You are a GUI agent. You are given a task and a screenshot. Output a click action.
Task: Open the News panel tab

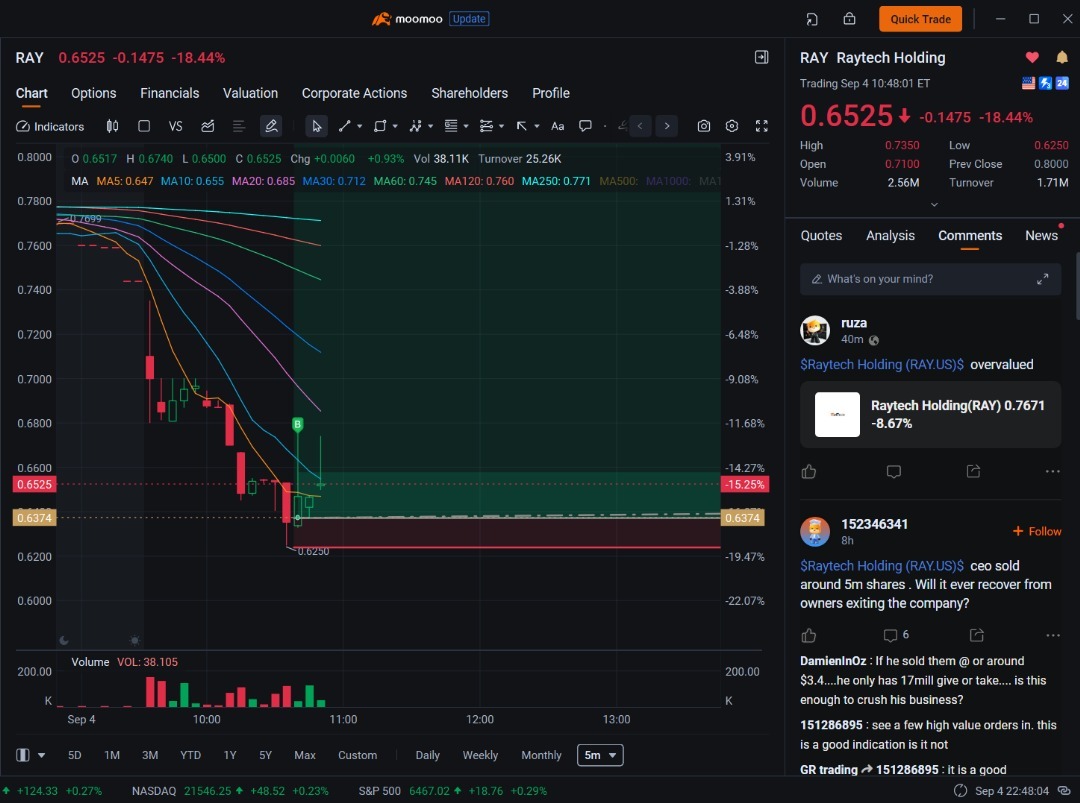(1041, 236)
